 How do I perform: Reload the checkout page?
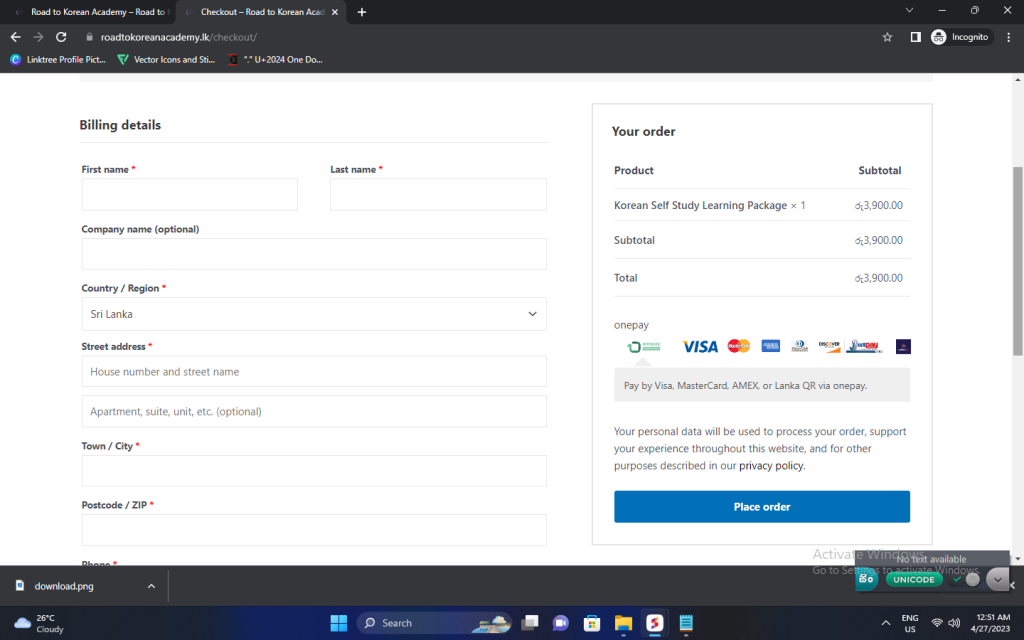click(61, 37)
